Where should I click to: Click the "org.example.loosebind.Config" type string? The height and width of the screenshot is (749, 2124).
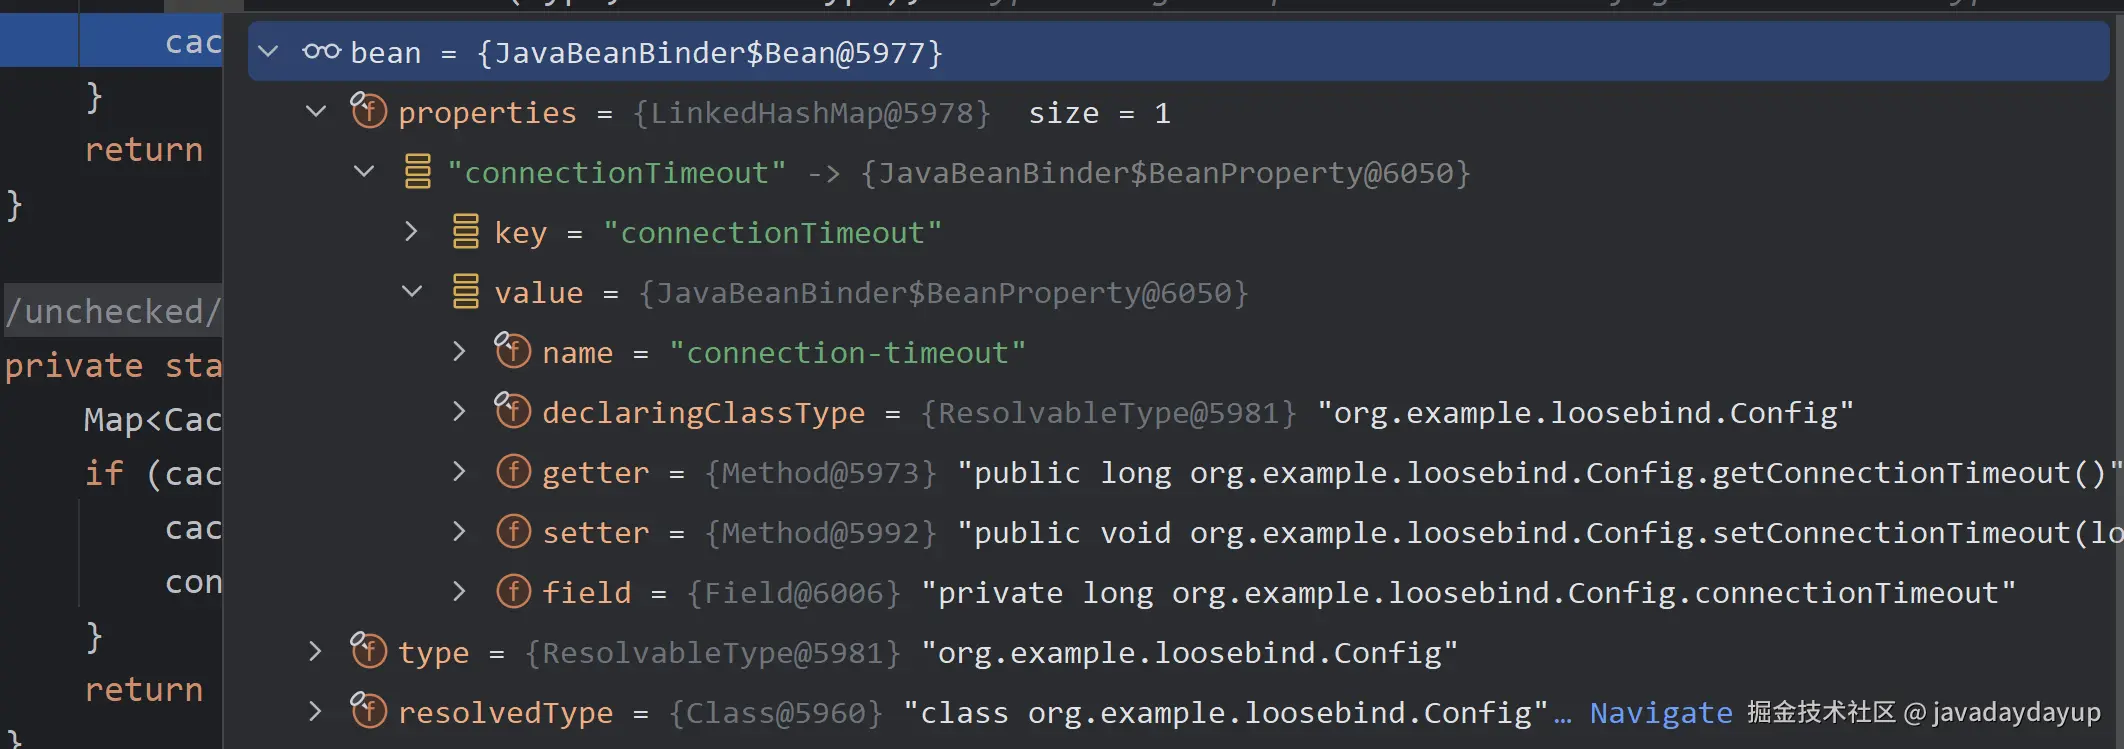[1190, 653]
